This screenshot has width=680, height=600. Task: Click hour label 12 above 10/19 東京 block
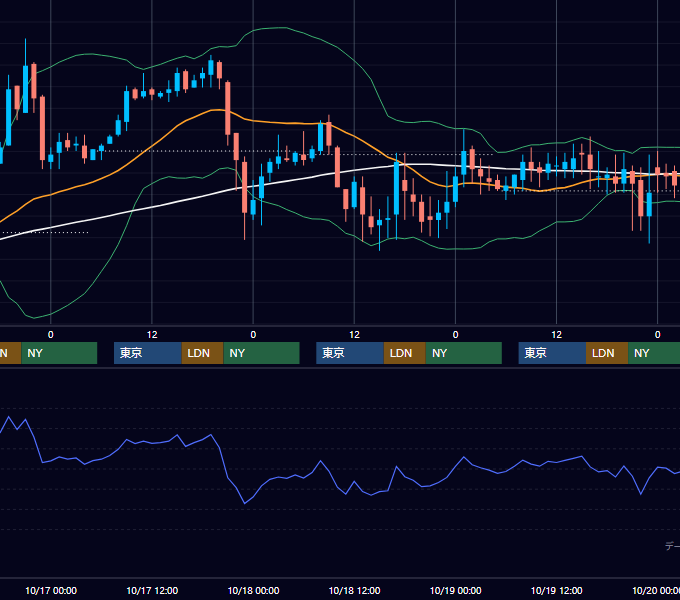click(x=556, y=335)
